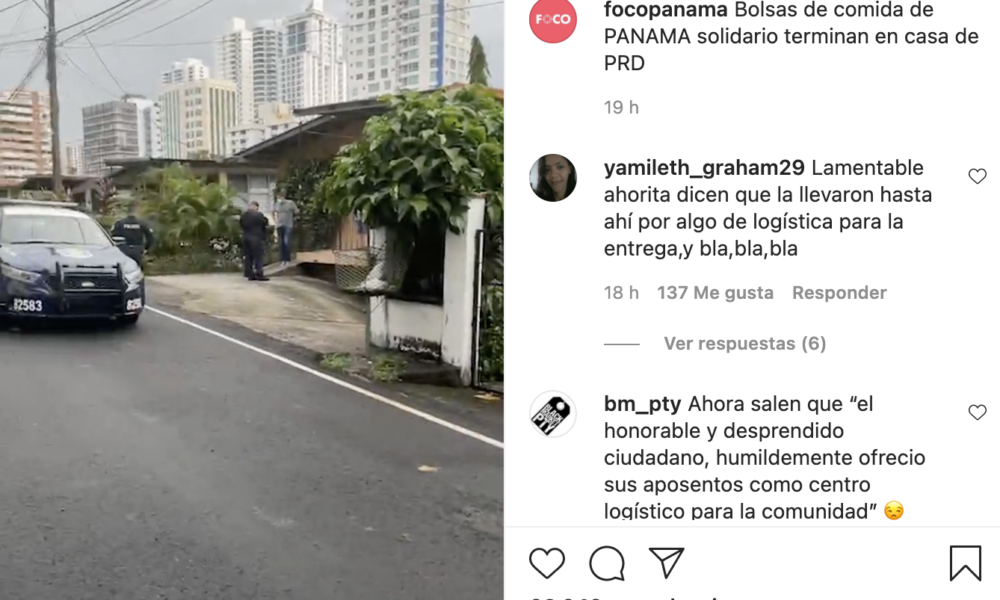Screen dimensions: 1000x600
Task: Share post via paper plane icon
Action: [x=666, y=562]
